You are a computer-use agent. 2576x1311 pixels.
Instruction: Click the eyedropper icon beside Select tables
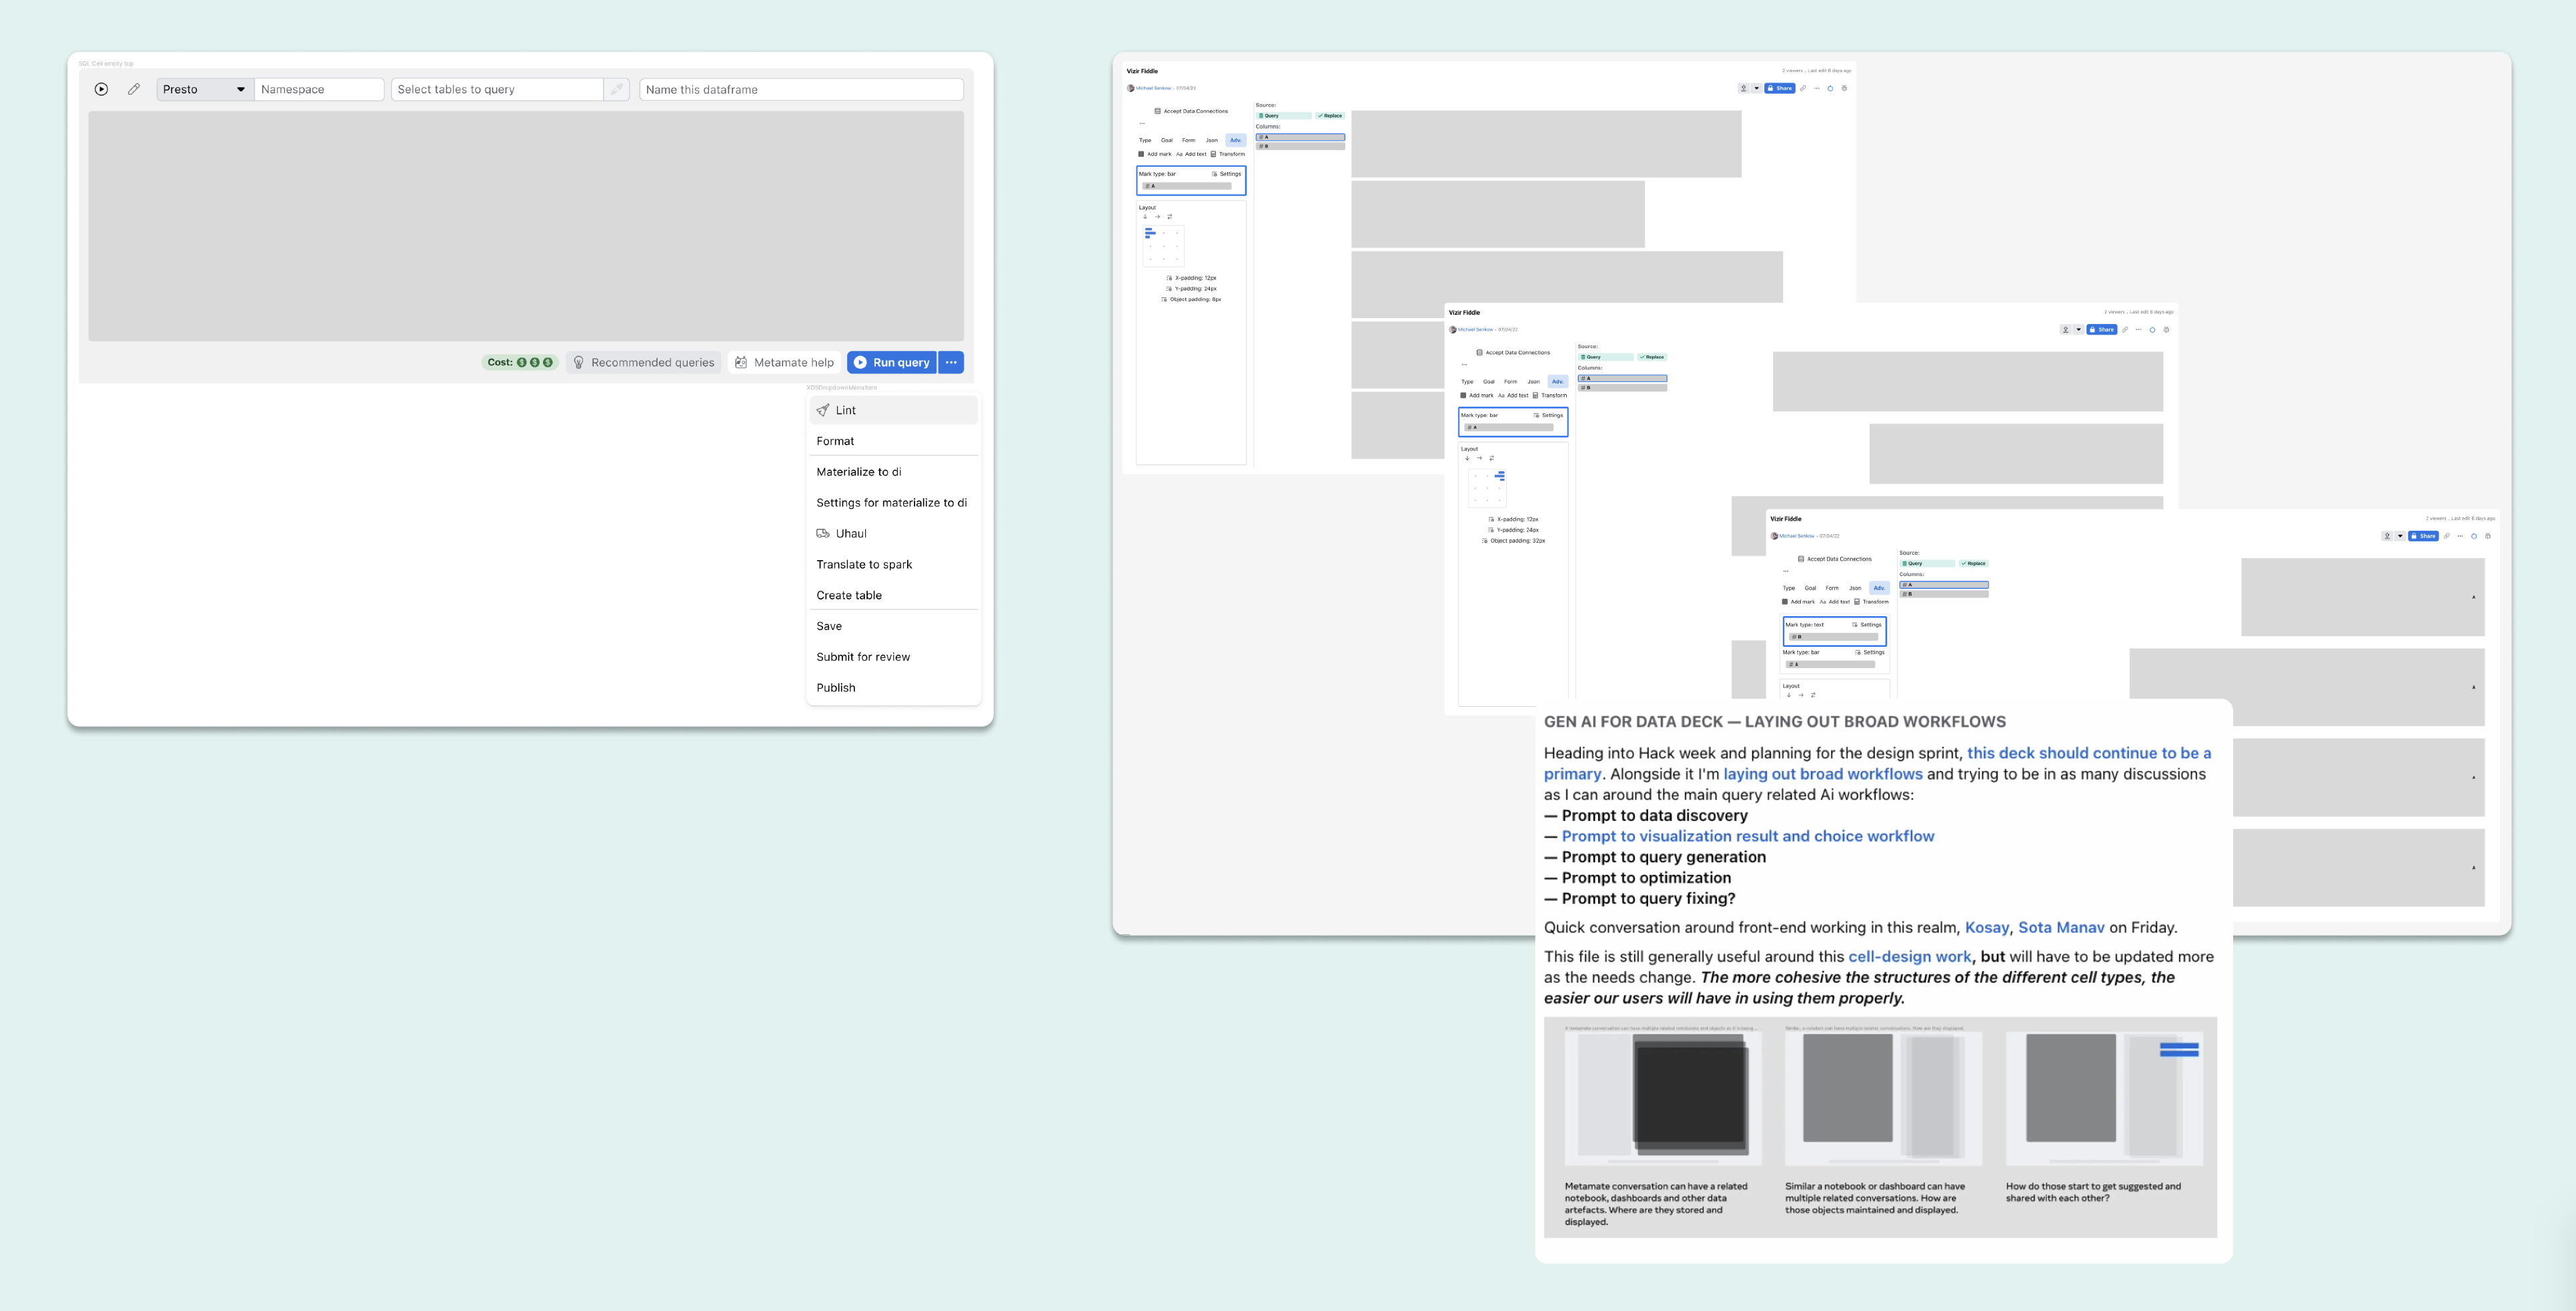pyautogui.click(x=616, y=89)
